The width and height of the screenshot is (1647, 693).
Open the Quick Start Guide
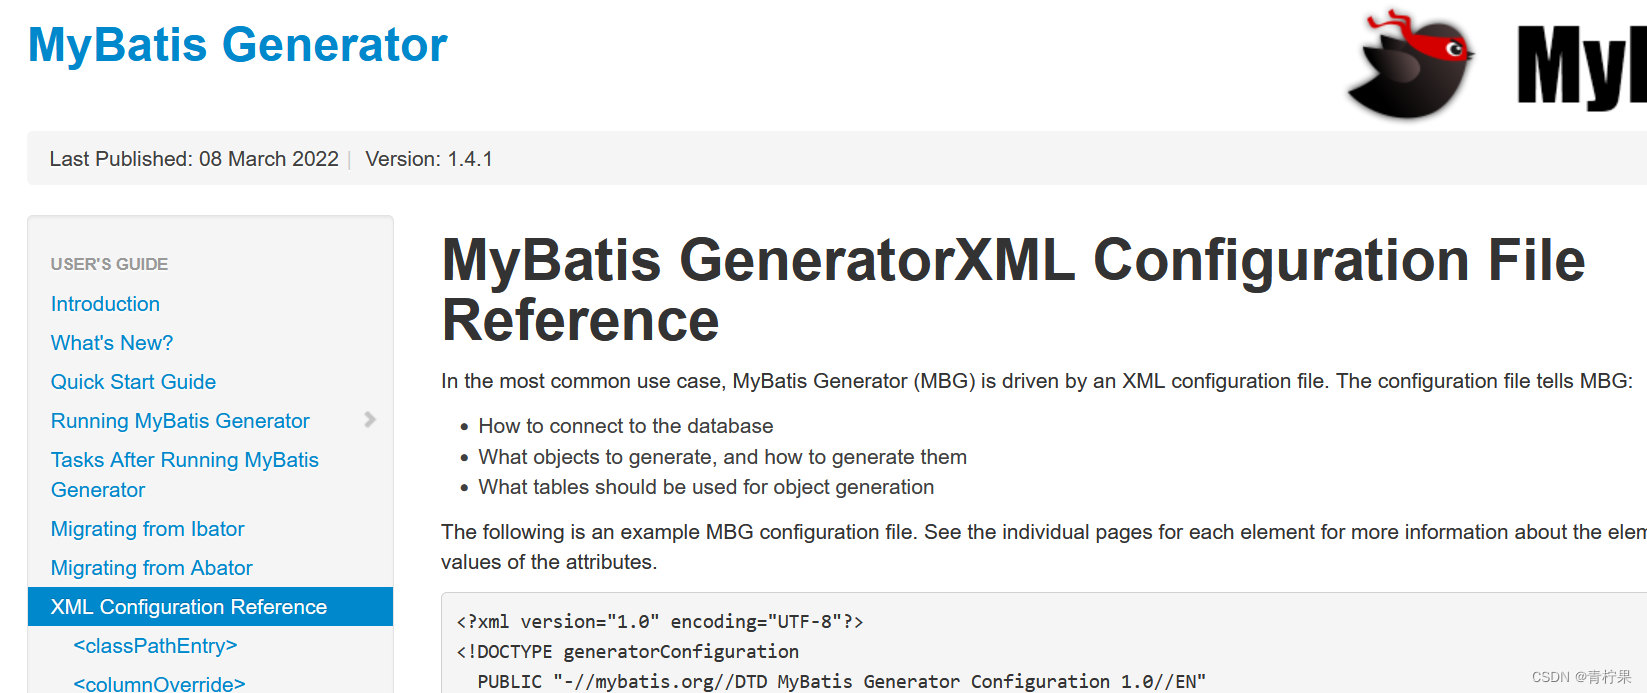133,381
